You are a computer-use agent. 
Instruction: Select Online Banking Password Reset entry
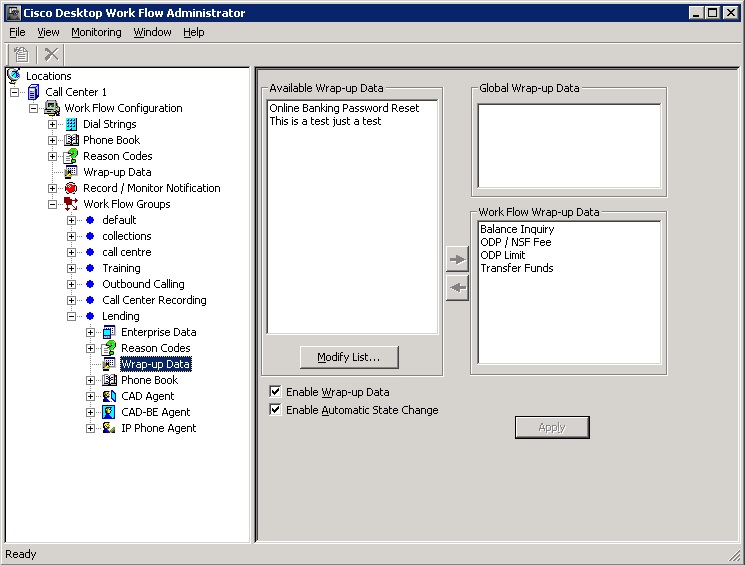(x=344, y=108)
